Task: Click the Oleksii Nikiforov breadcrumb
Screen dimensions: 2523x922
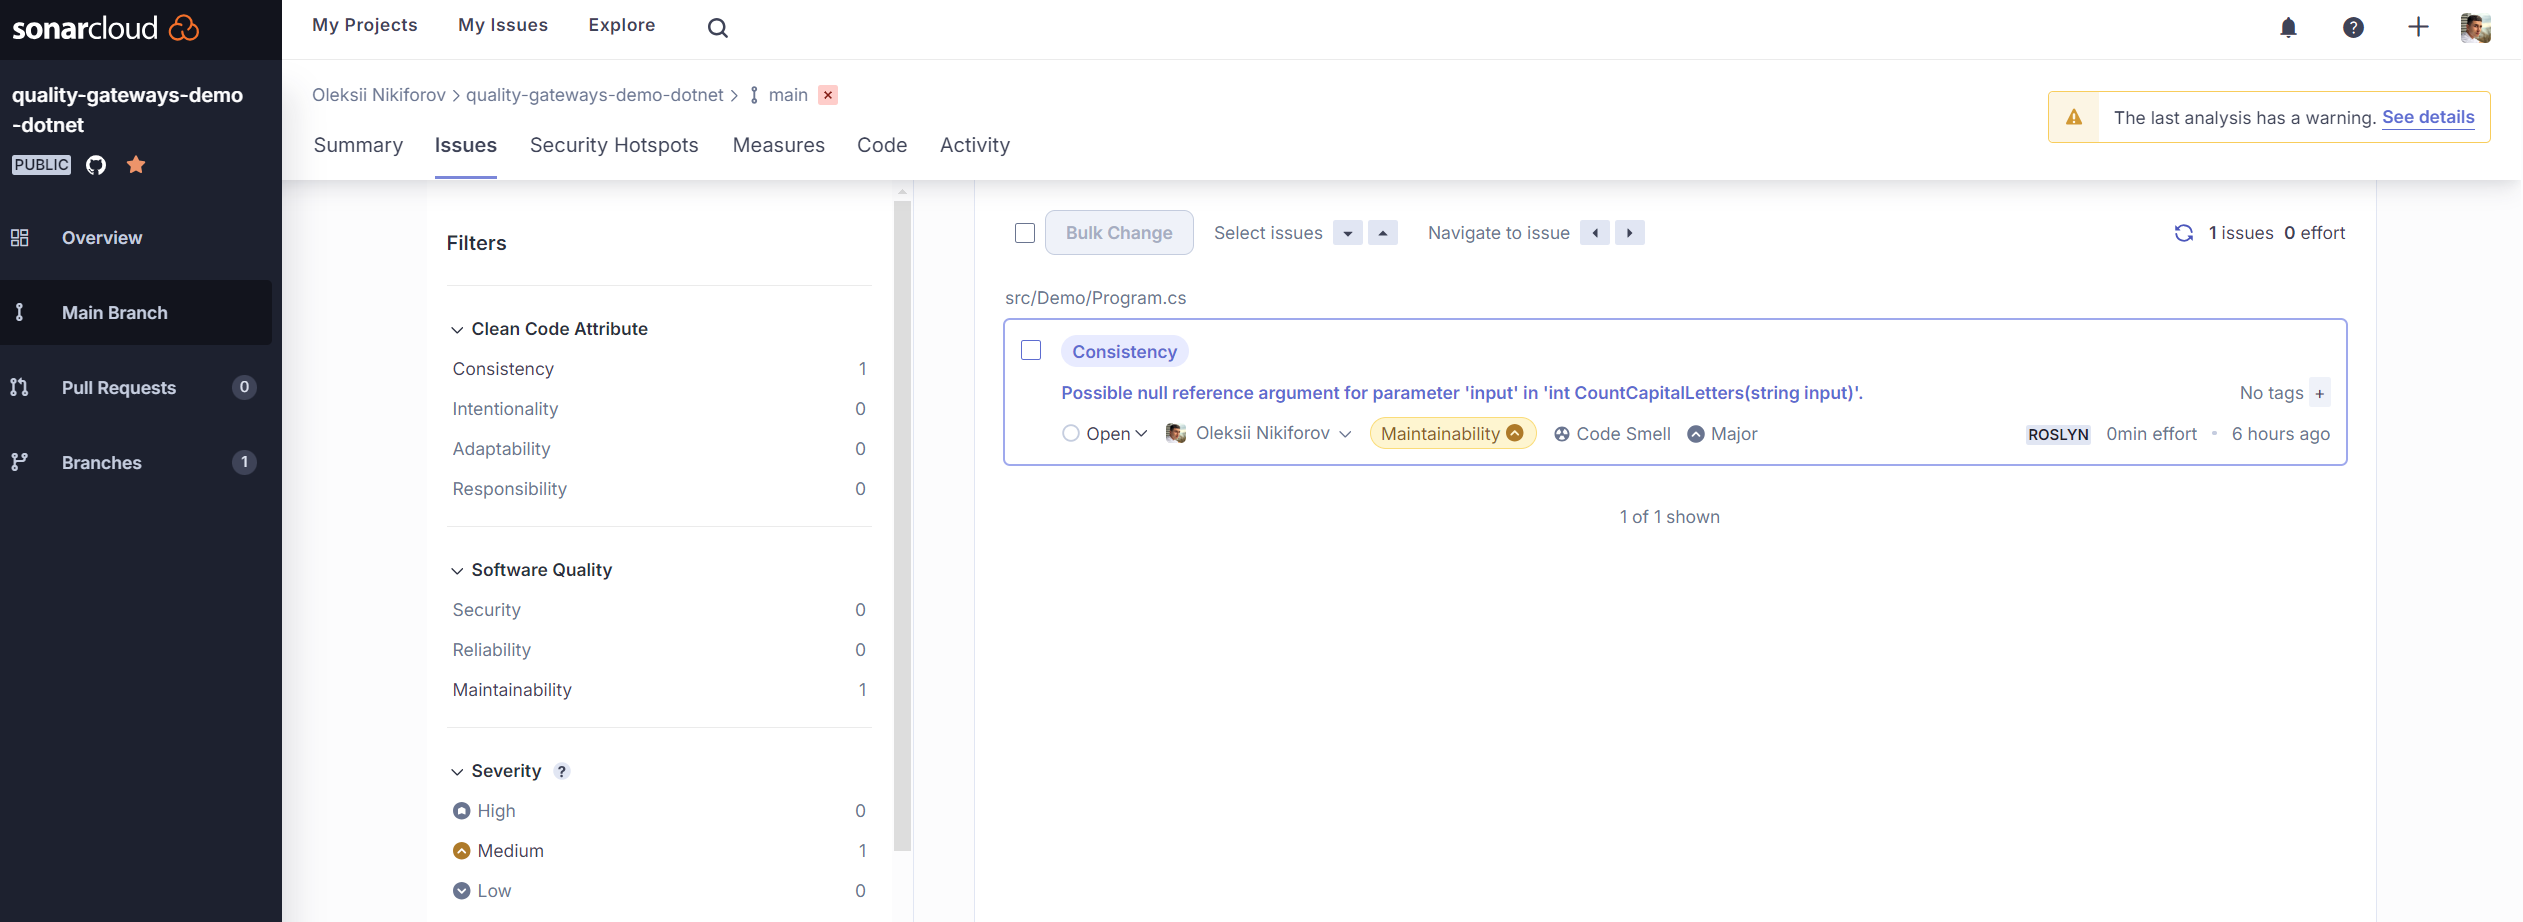Action: coord(379,95)
